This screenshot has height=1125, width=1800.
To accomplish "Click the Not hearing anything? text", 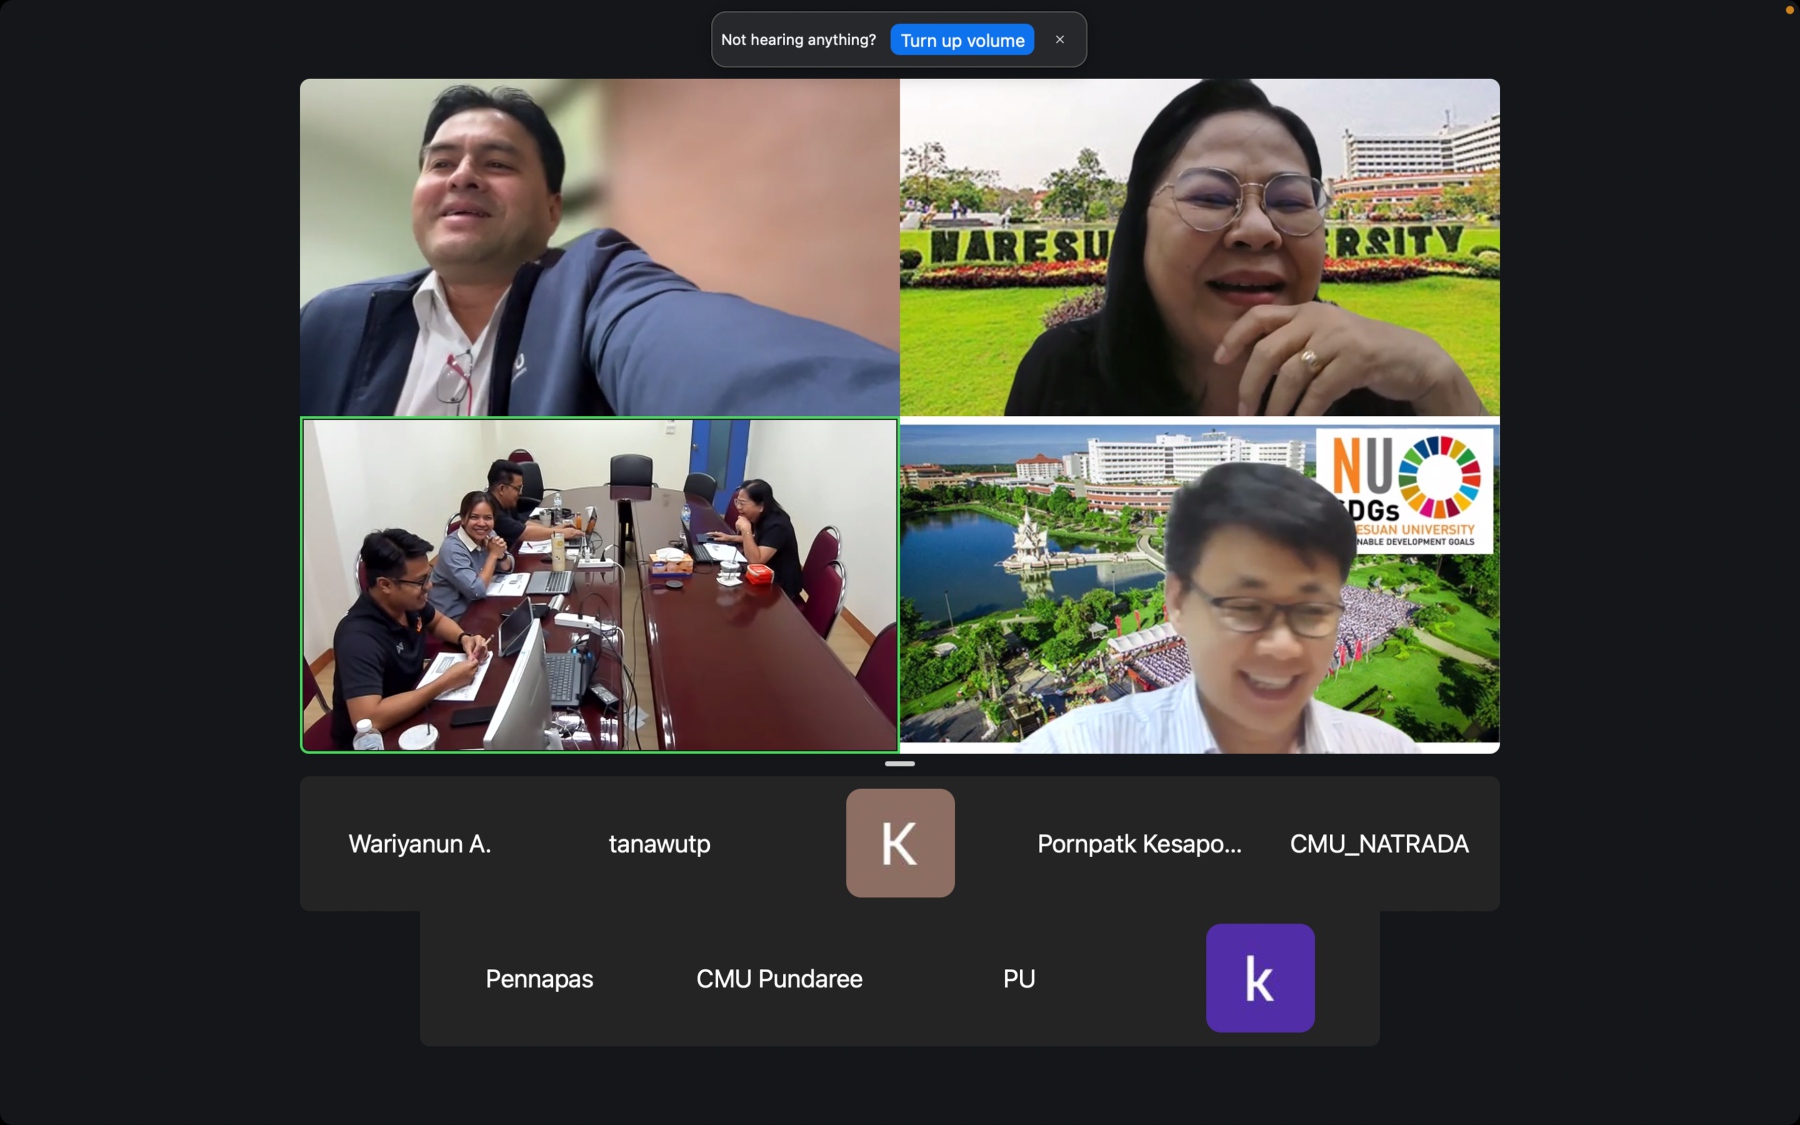I will tap(798, 40).
